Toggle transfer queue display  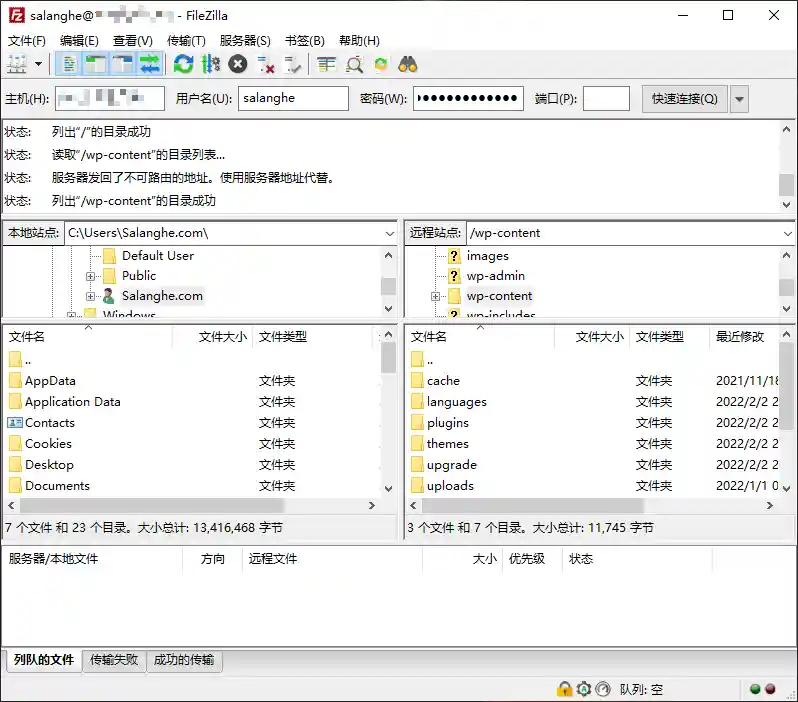150,64
